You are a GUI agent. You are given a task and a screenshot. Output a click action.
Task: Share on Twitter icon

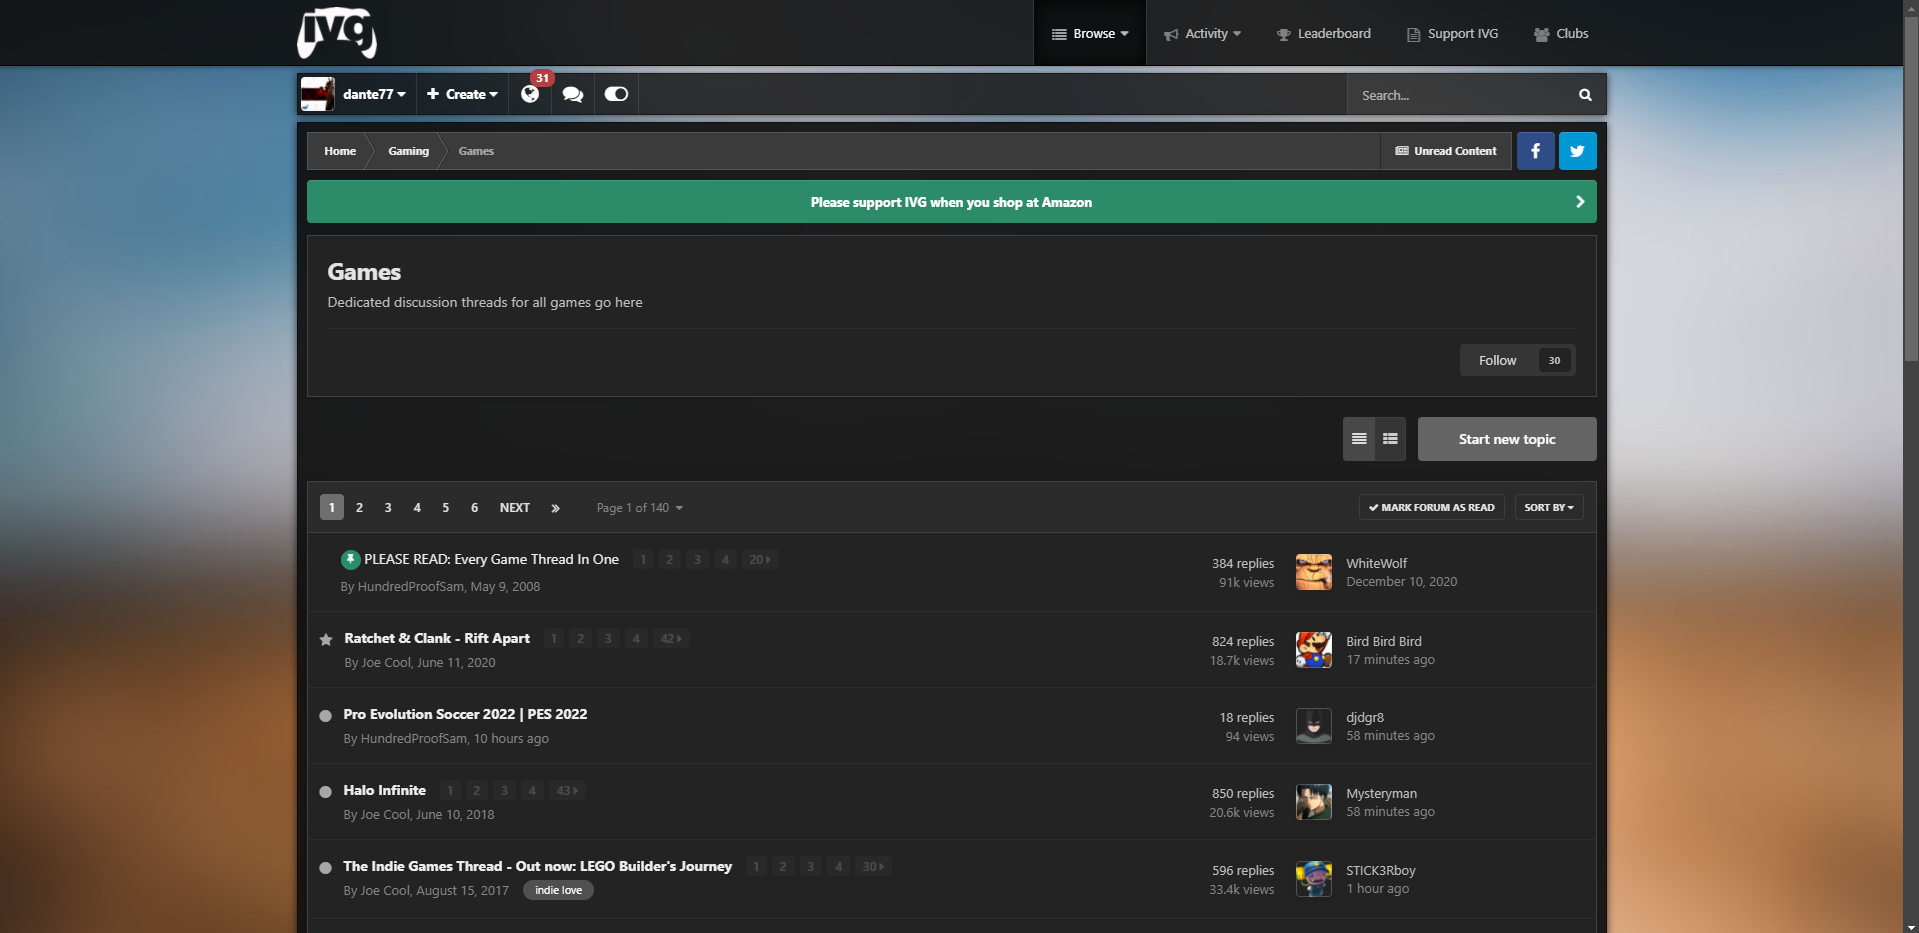click(1578, 151)
